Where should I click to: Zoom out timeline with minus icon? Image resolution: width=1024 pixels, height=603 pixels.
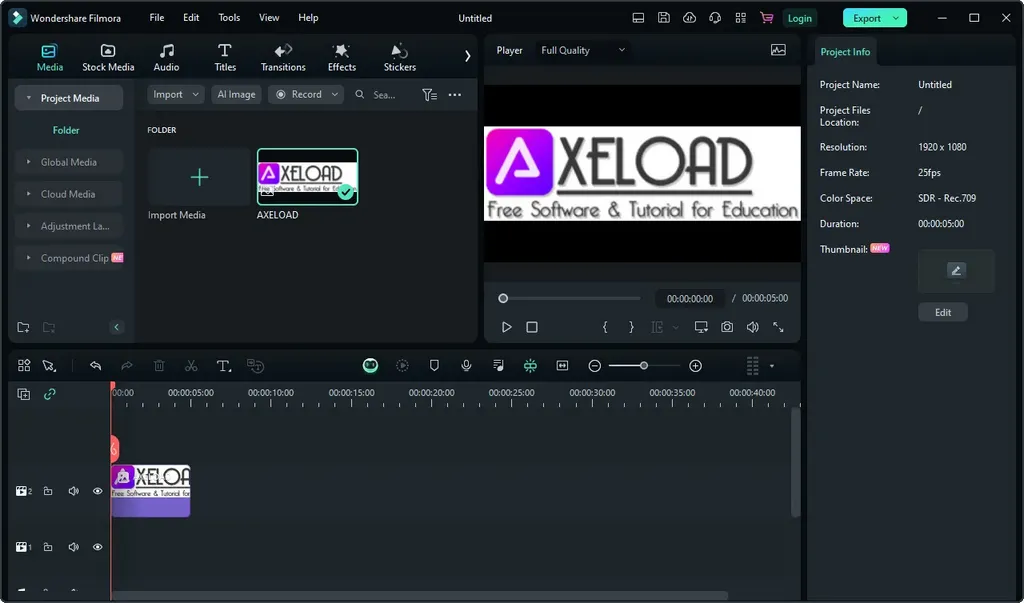(x=594, y=366)
